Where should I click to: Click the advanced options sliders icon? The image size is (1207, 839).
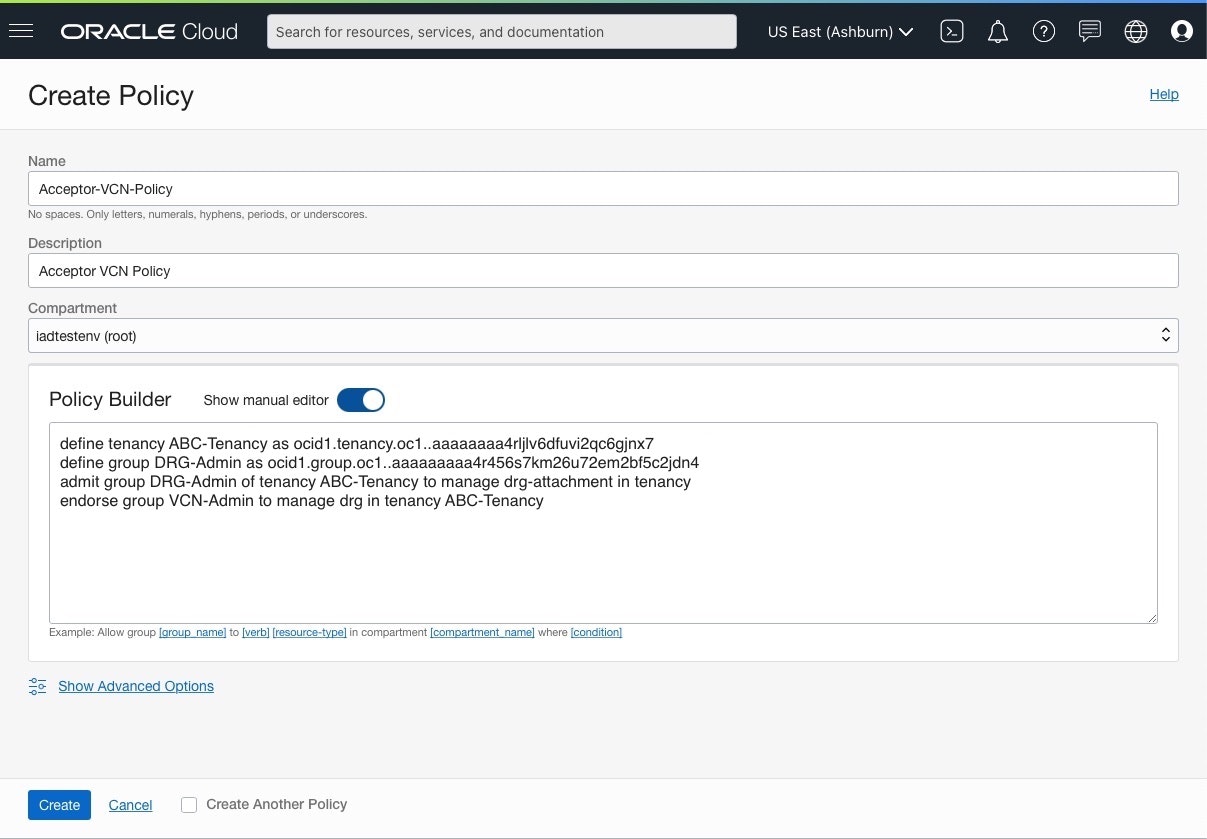38,686
